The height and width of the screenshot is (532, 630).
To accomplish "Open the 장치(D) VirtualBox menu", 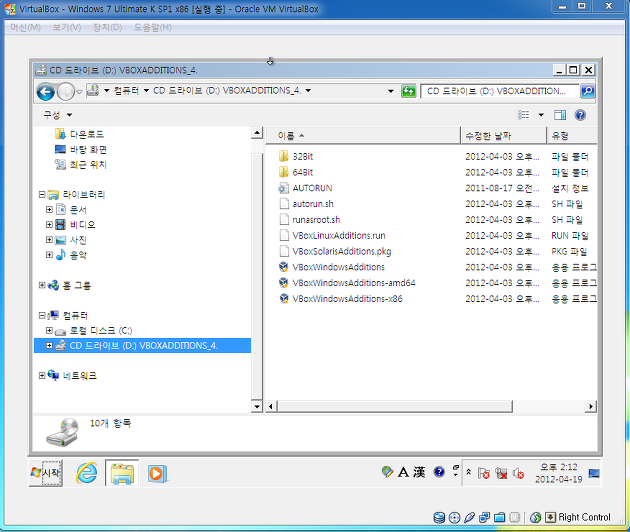I will tap(107, 27).
